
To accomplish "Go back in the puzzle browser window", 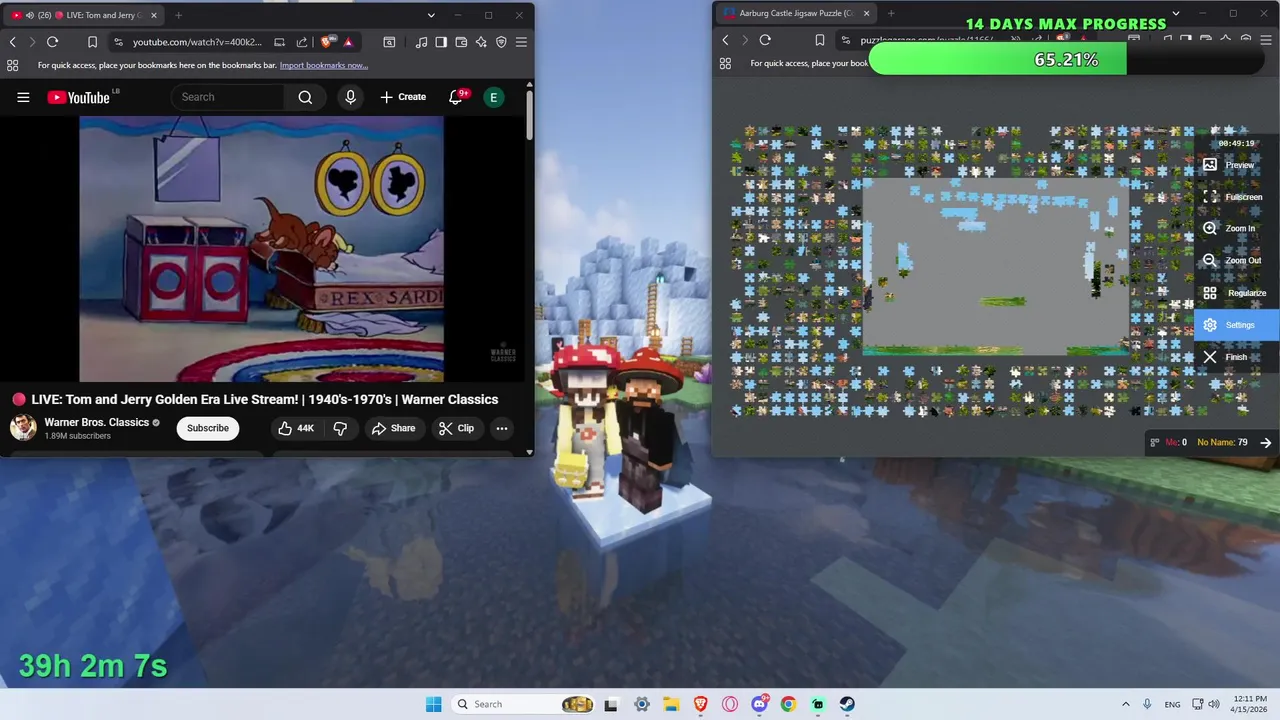I will click(x=726, y=40).
